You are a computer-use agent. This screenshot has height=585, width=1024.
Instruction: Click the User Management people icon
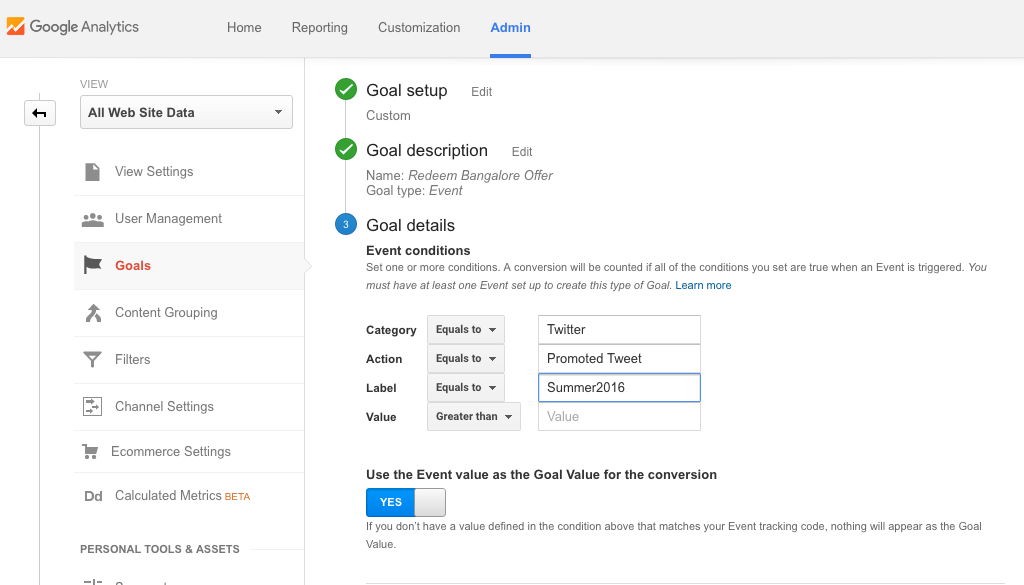[92, 219]
